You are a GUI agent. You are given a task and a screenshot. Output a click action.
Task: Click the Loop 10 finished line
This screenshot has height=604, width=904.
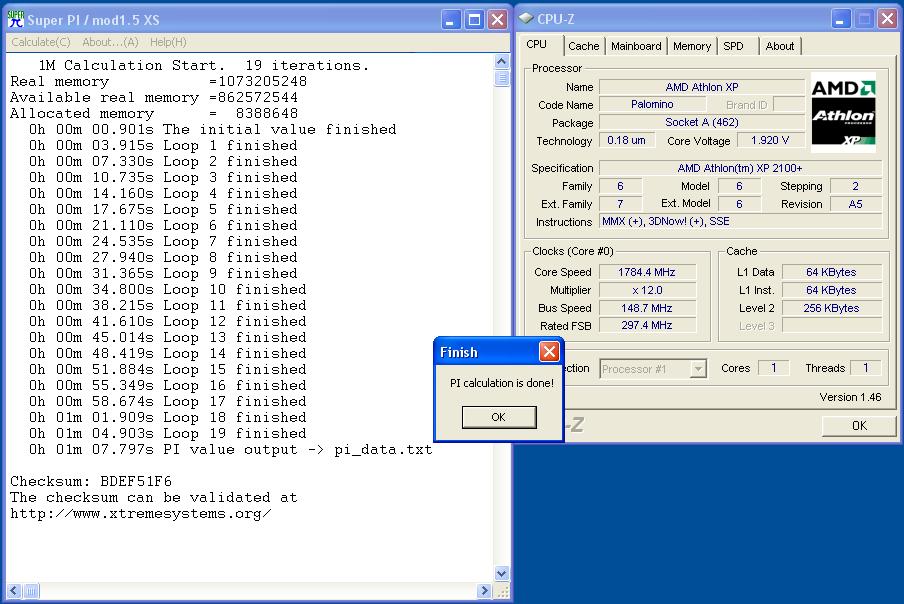168,289
